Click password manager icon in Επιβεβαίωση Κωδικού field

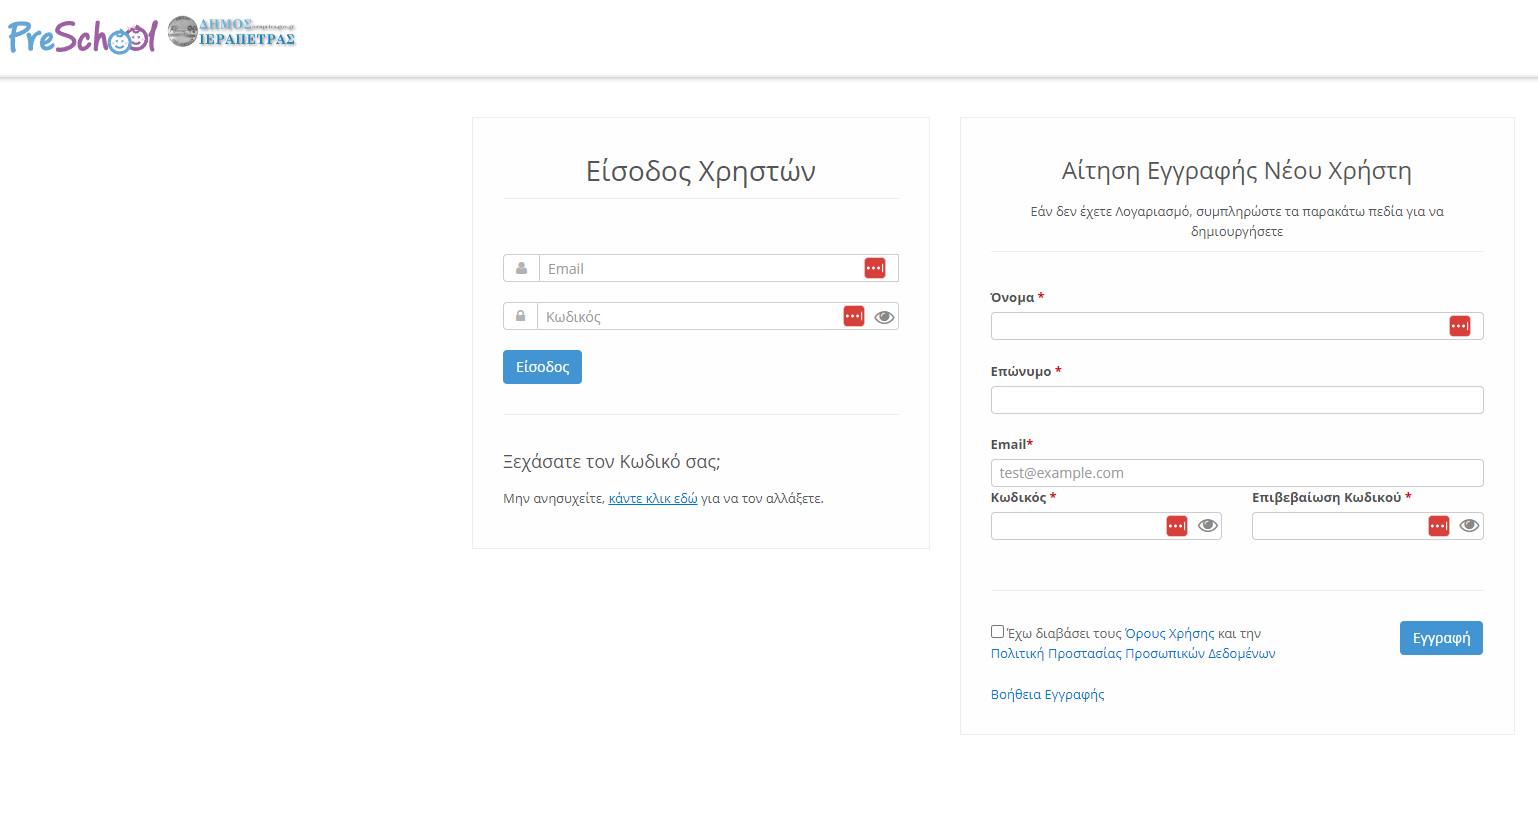(x=1439, y=526)
